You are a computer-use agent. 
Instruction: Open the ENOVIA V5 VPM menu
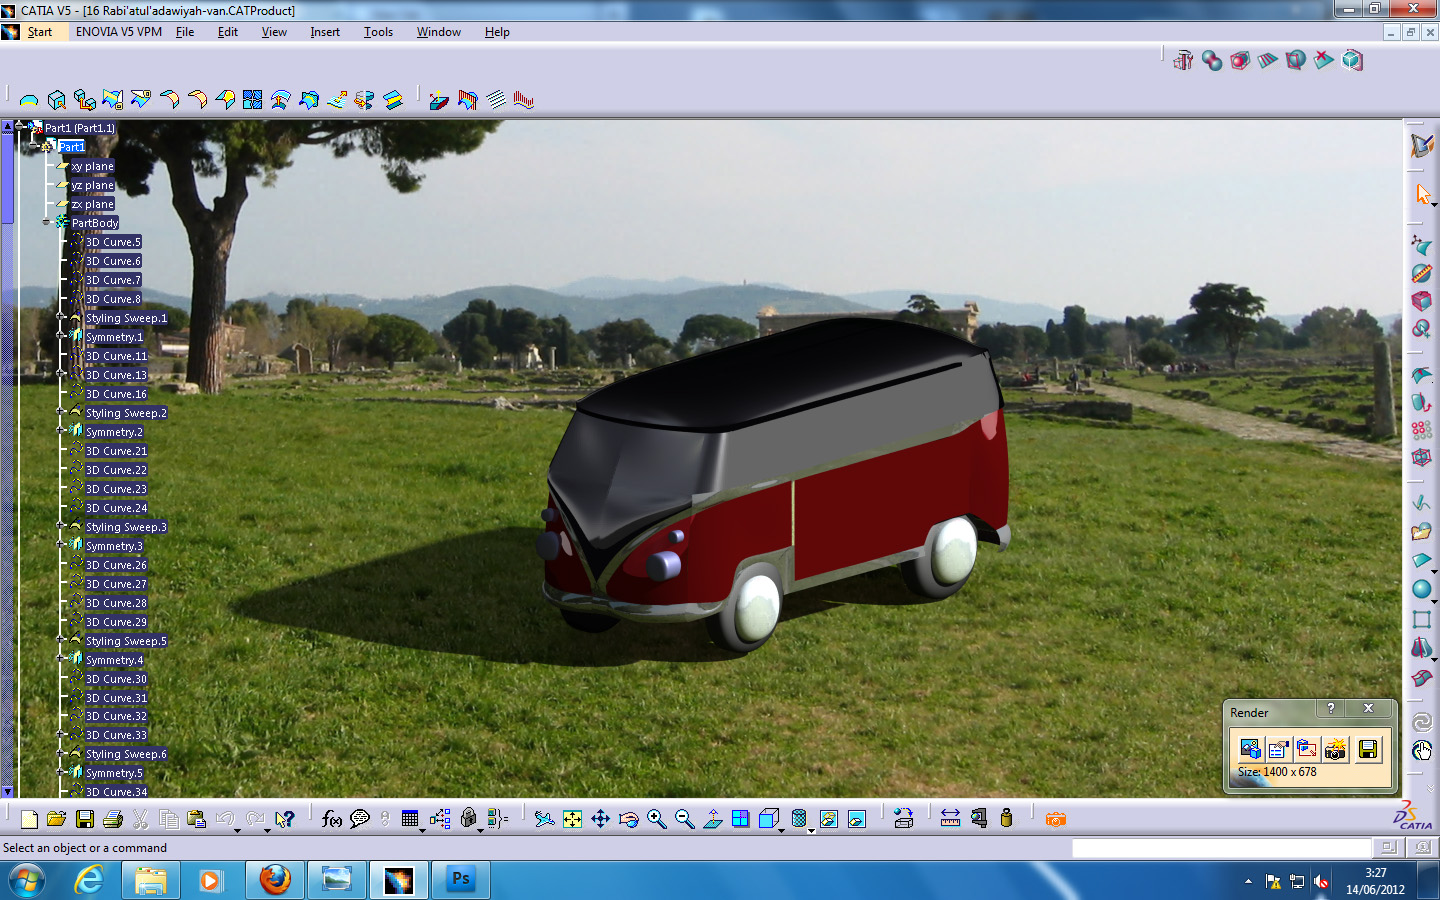point(120,31)
